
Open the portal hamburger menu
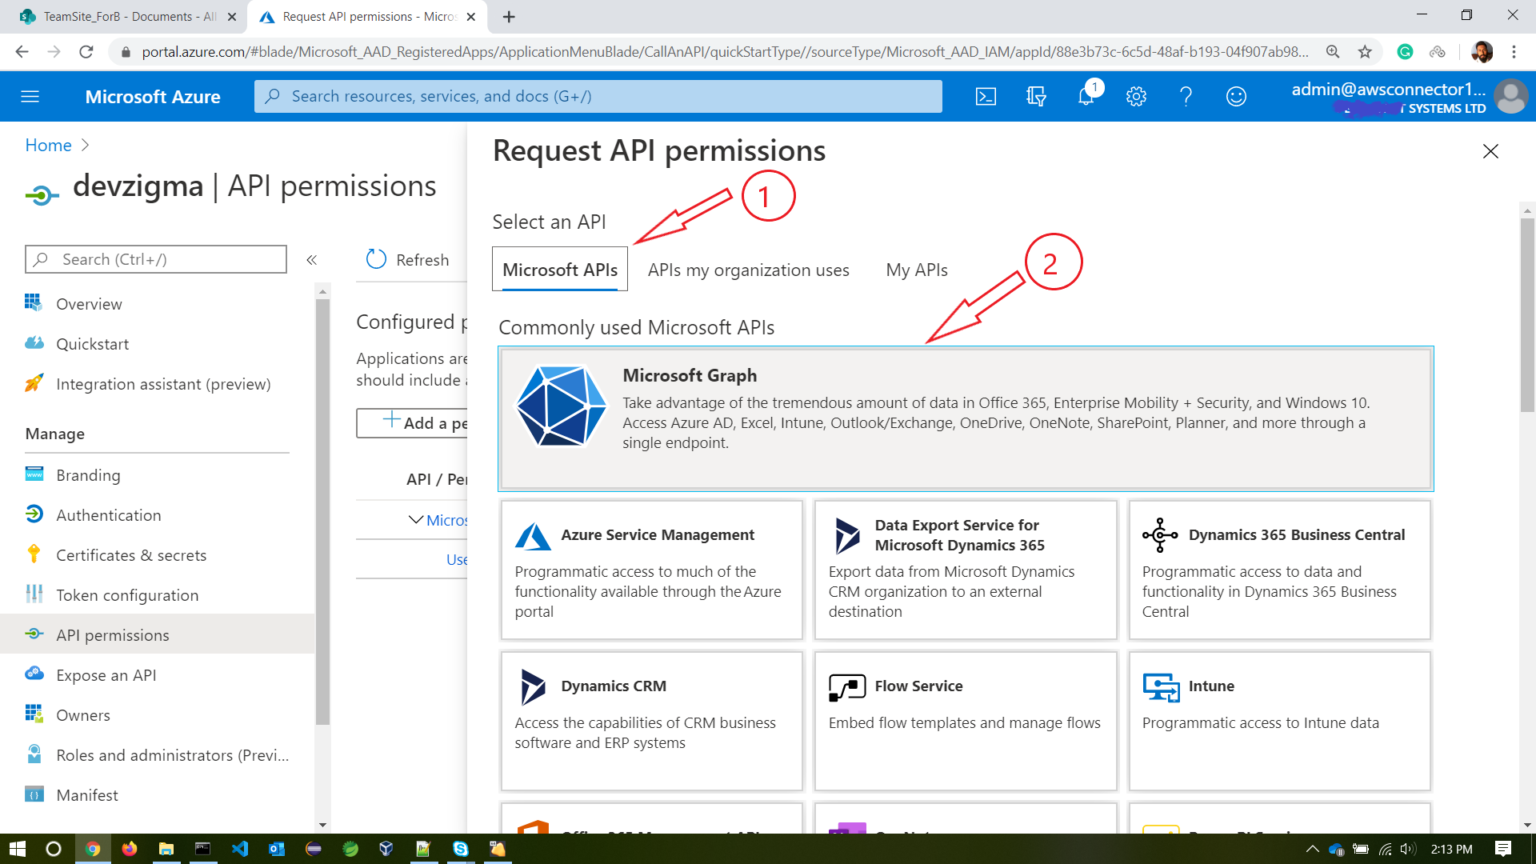coord(29,96)
